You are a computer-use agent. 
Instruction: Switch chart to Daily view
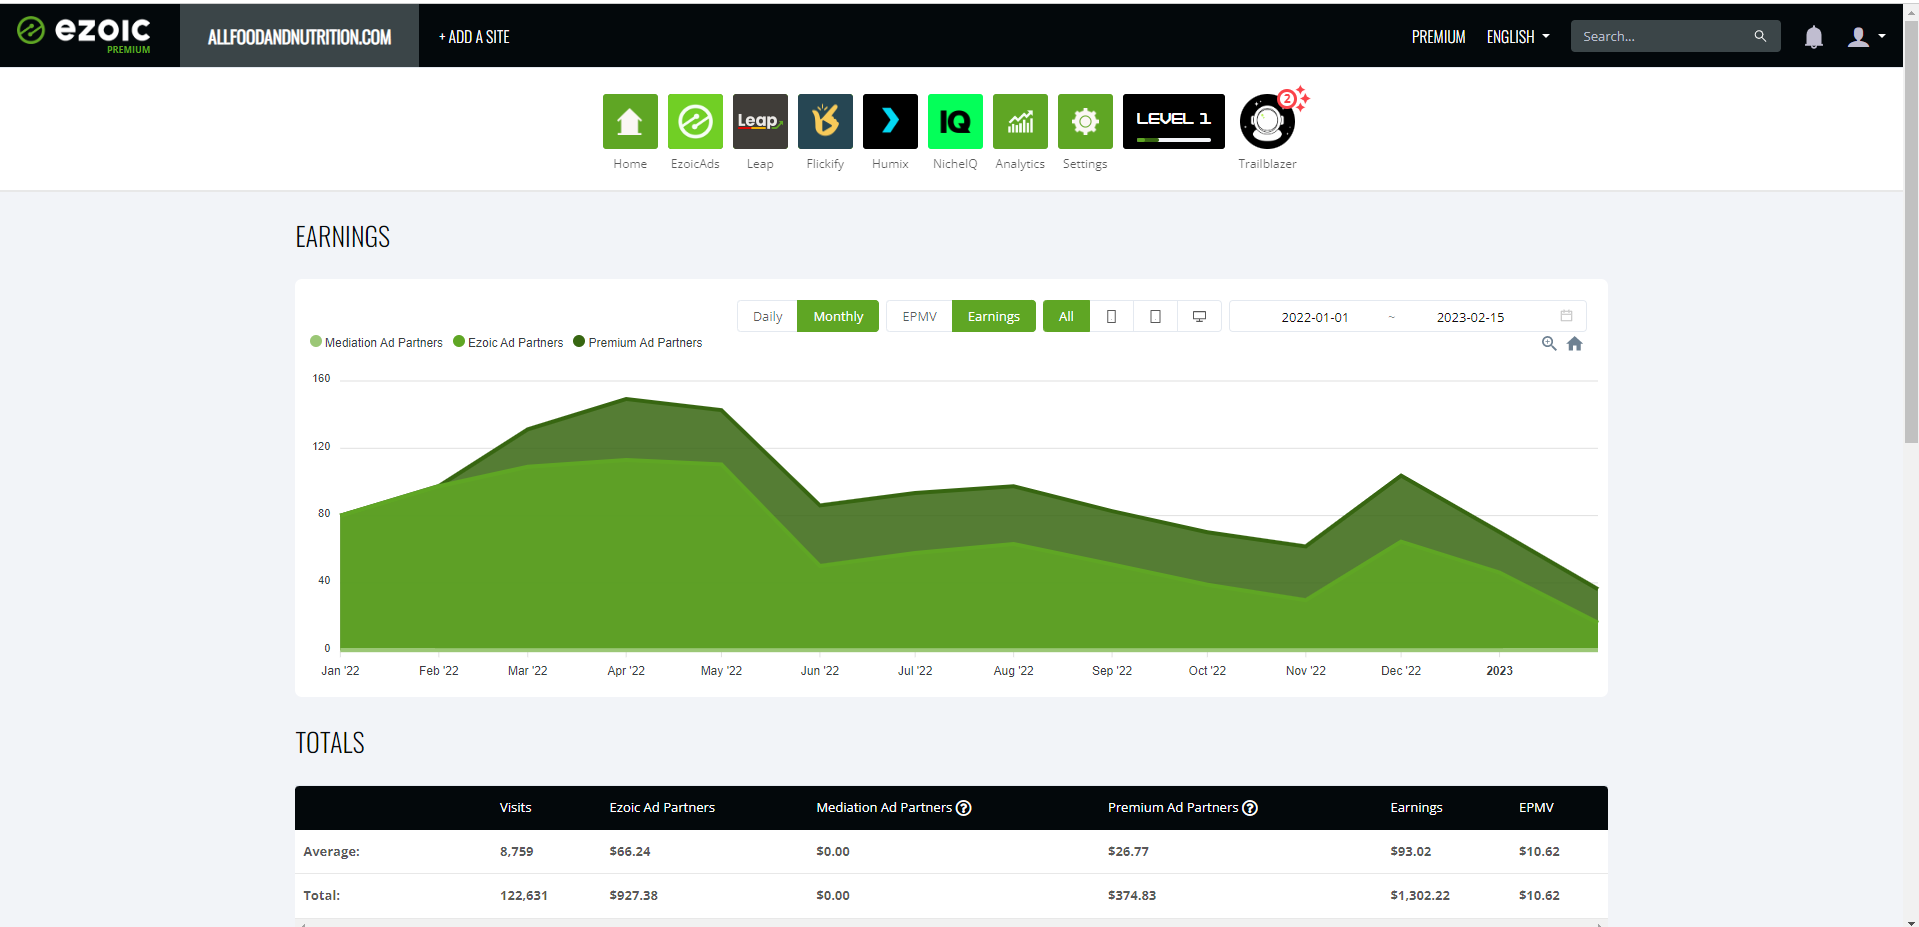pyautogui.click(x=767, y=316)
